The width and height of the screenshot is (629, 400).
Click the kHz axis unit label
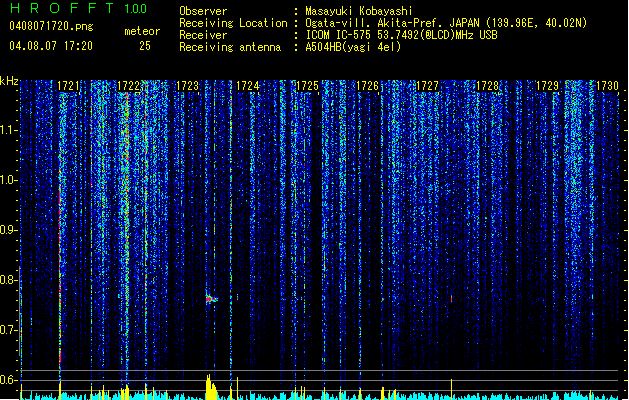tap(9, 81)
